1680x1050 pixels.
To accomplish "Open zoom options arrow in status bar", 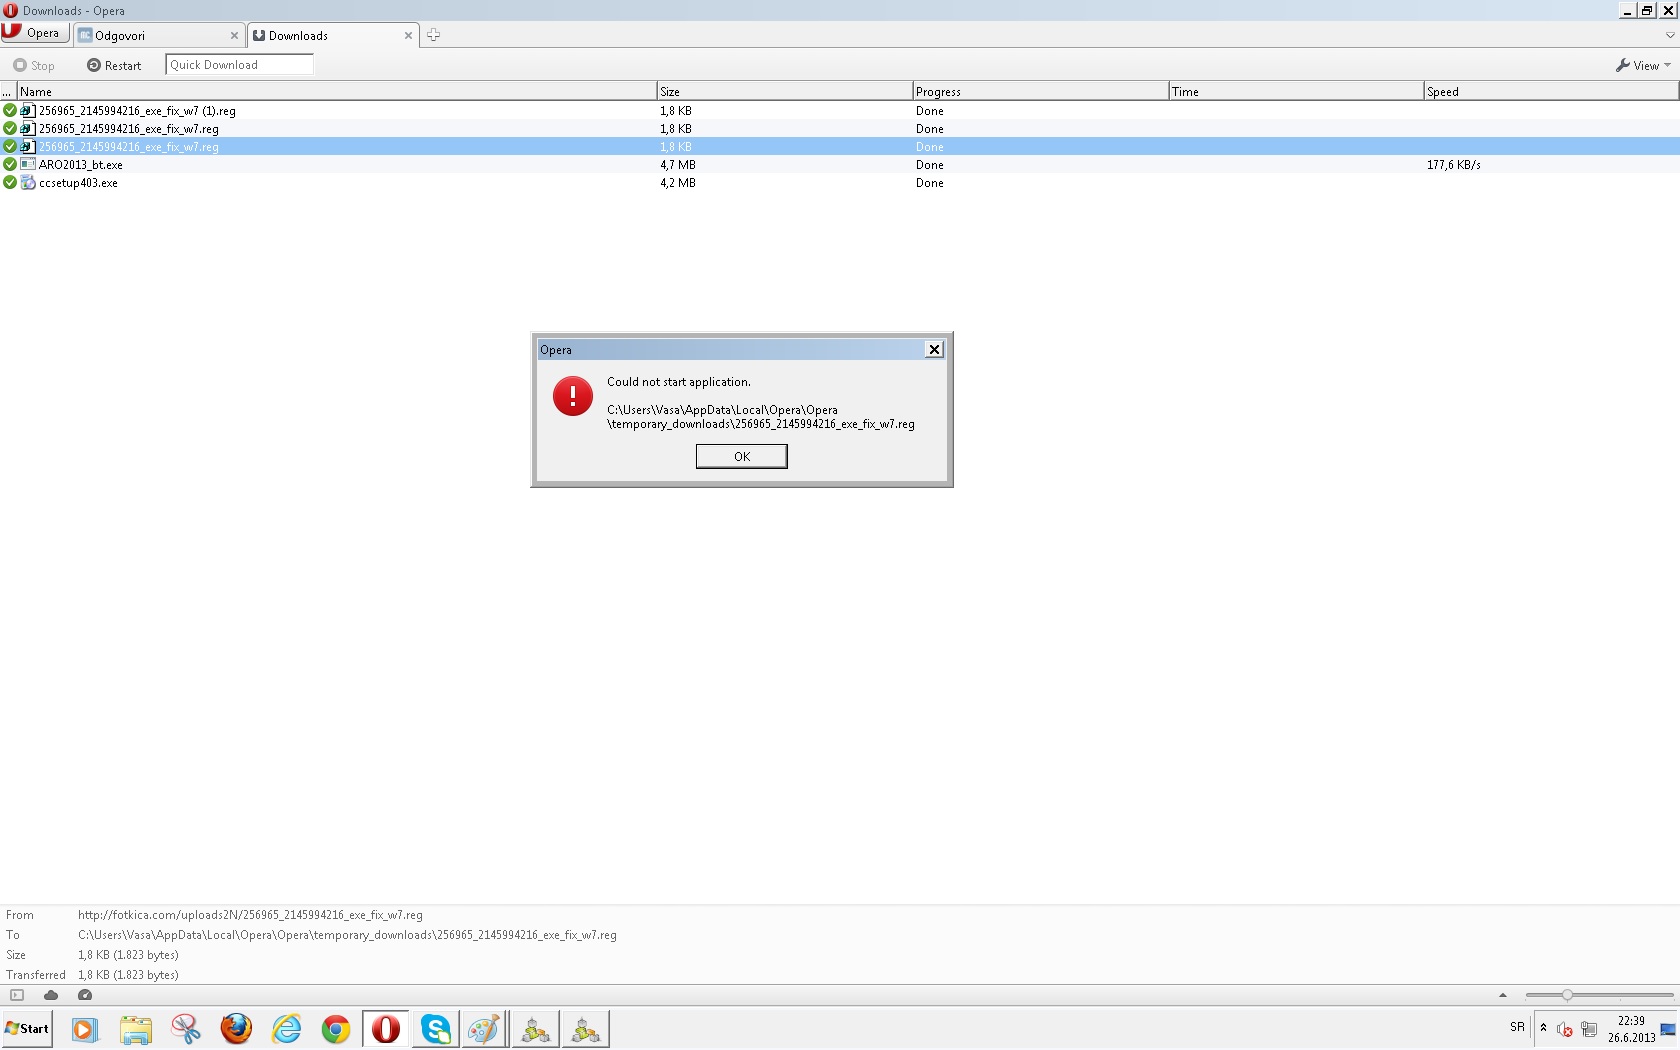I will 1503,995.
